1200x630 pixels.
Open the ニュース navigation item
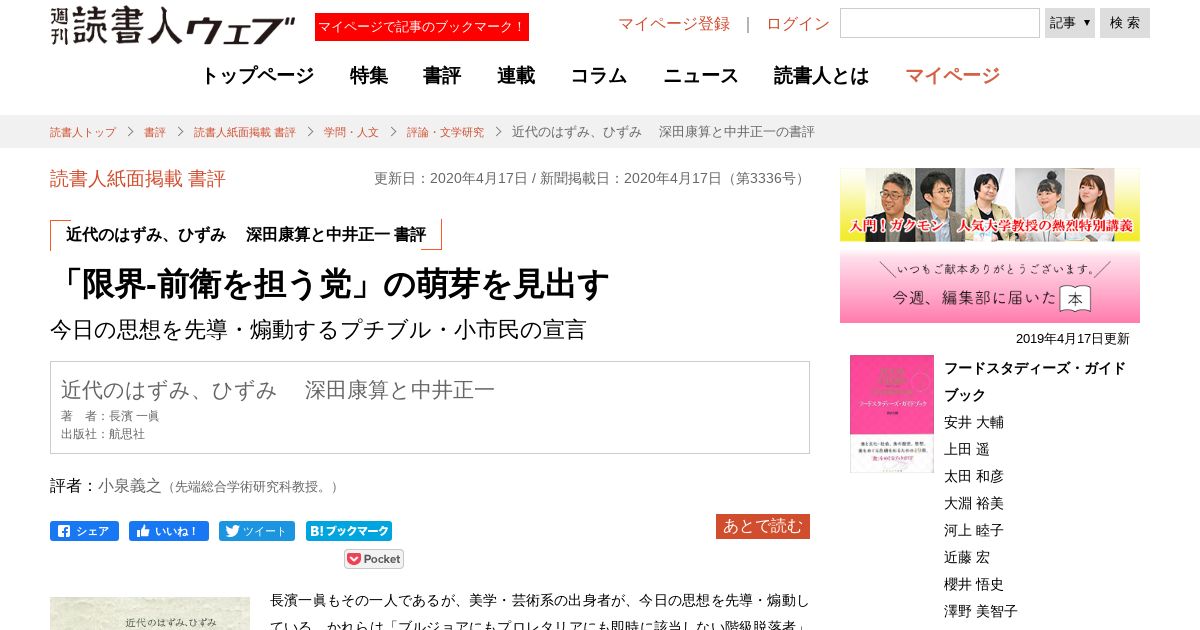[x=701, y=76]
